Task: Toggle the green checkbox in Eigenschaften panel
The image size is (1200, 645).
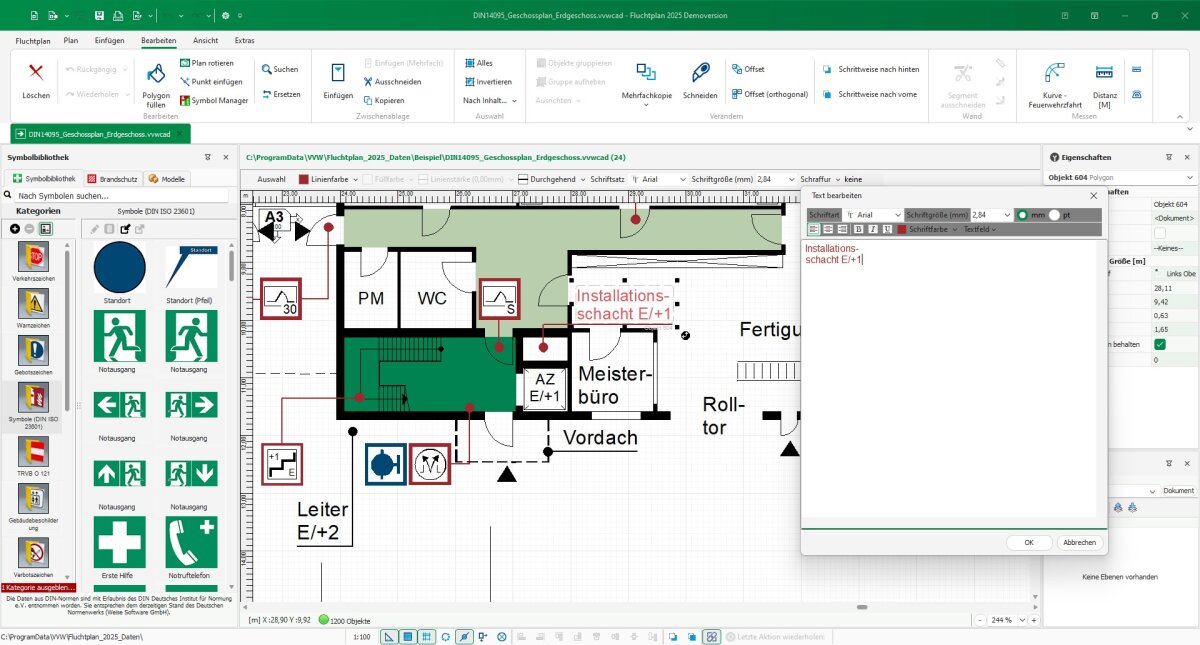Action: [1159, 344]
